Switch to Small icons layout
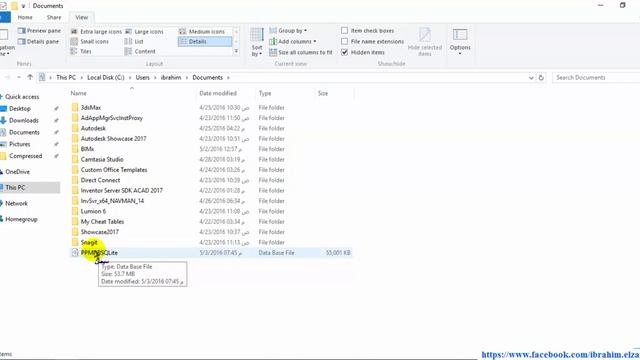The height and width of the screenshot is (360, 640). click(x=89, y=42)
